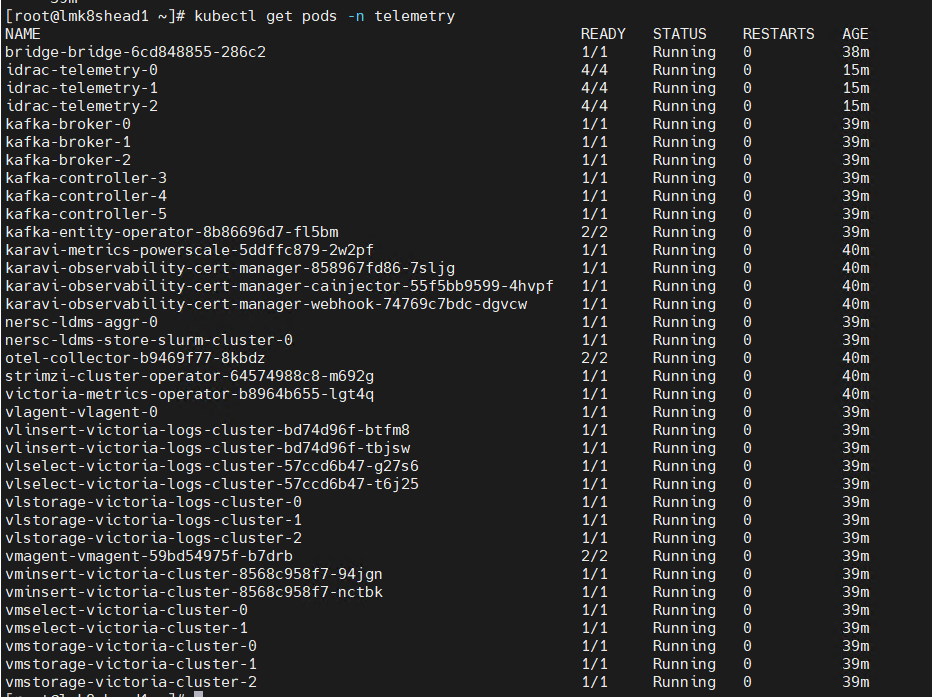This screenshot has height=697, width=932.
Task: Select pod name vmselect-victoria-cluster-0
Action: point(126,610)
